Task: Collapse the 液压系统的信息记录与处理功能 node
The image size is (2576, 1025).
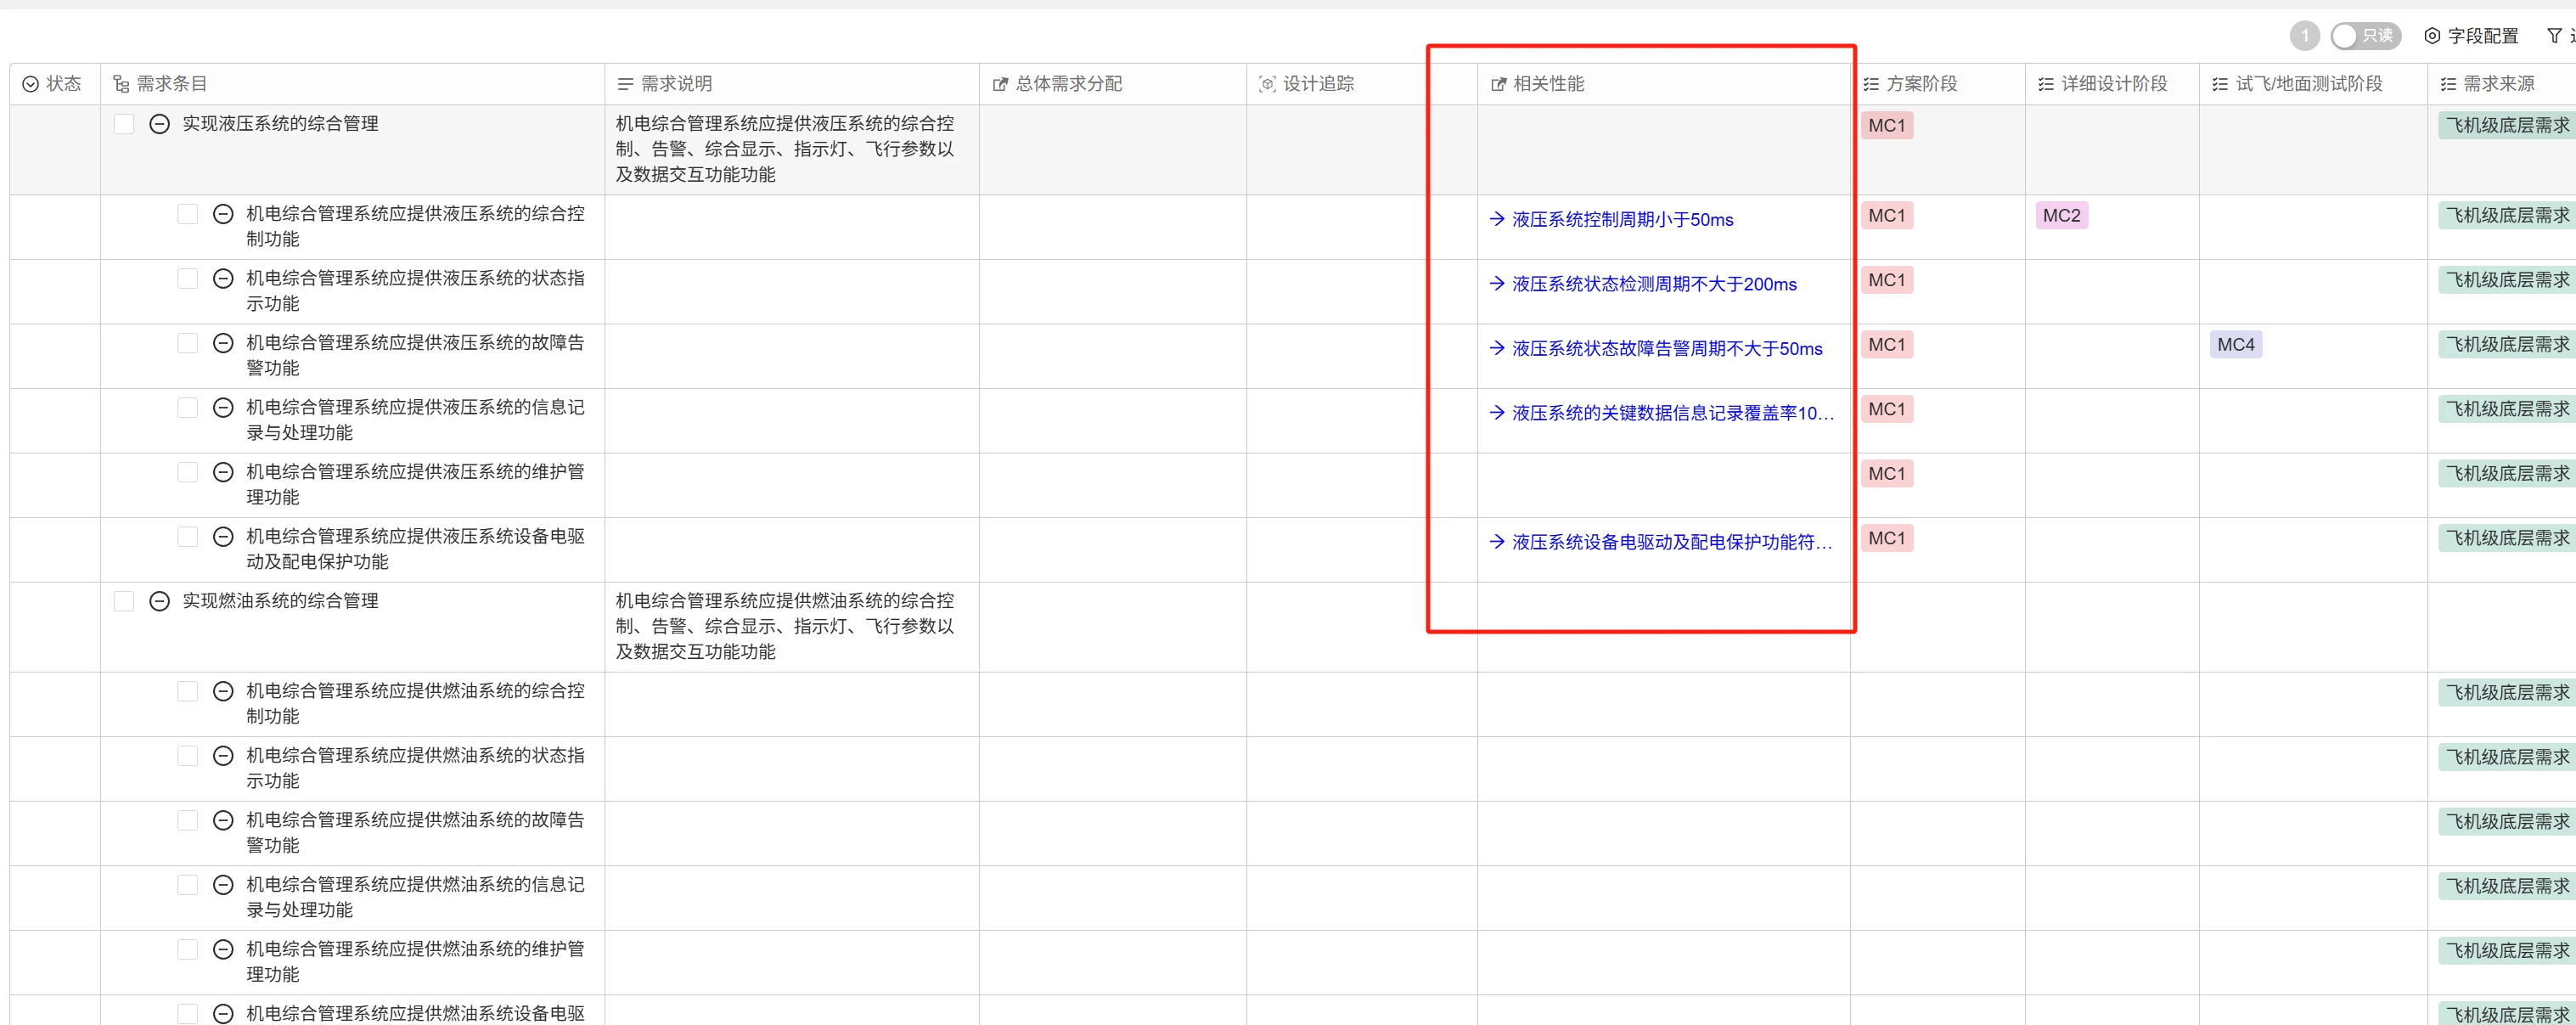Action: point(223,407)
